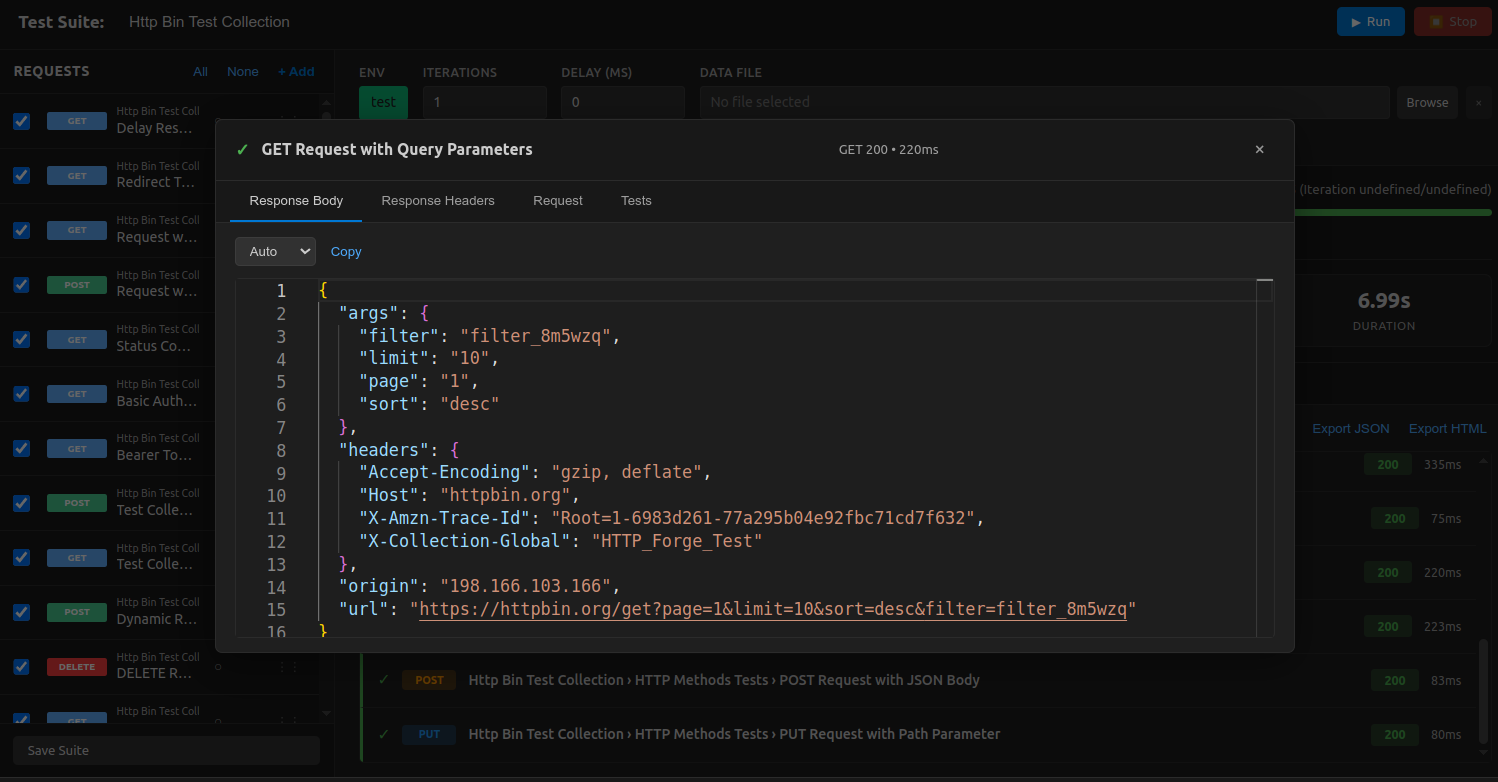The height and width of the screenshot is (782, 1498).
Task: Click the POST badge on Dynamic R request
Action: coord(77,611)
